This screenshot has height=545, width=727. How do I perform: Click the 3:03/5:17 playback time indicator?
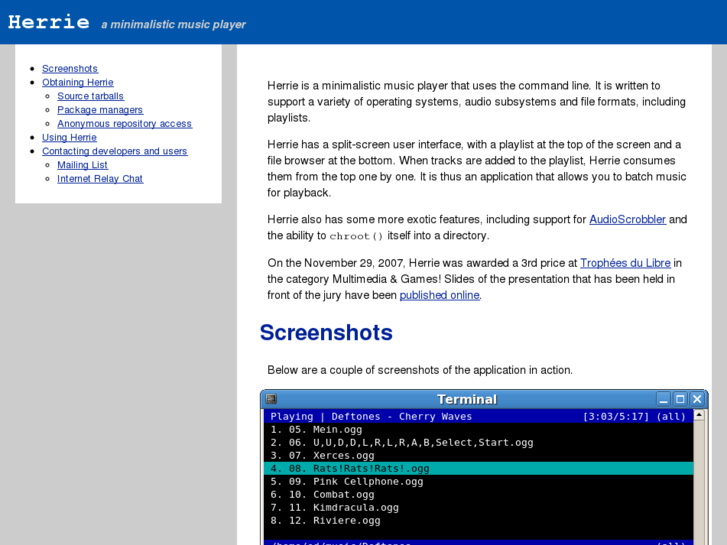coord(616,417)
